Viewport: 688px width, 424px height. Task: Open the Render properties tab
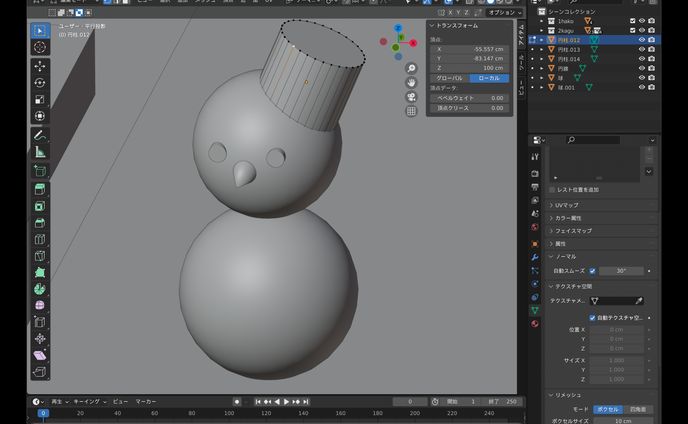click(x=535, y=174)
